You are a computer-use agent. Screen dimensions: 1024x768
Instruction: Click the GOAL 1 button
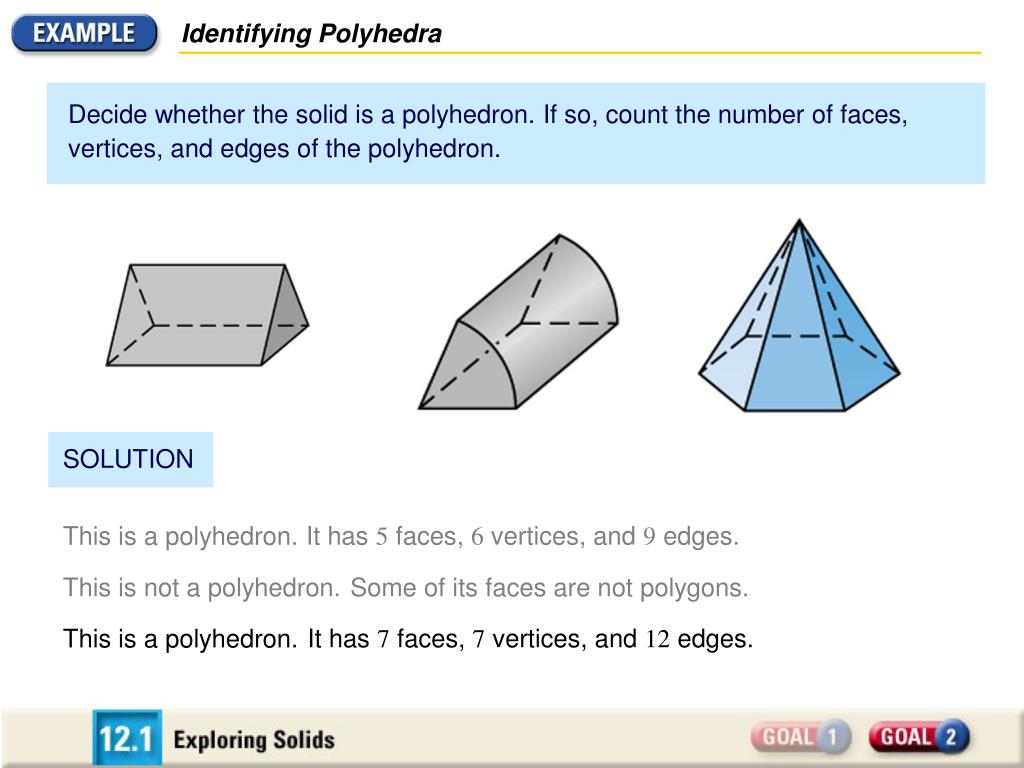tap(801, 737)
